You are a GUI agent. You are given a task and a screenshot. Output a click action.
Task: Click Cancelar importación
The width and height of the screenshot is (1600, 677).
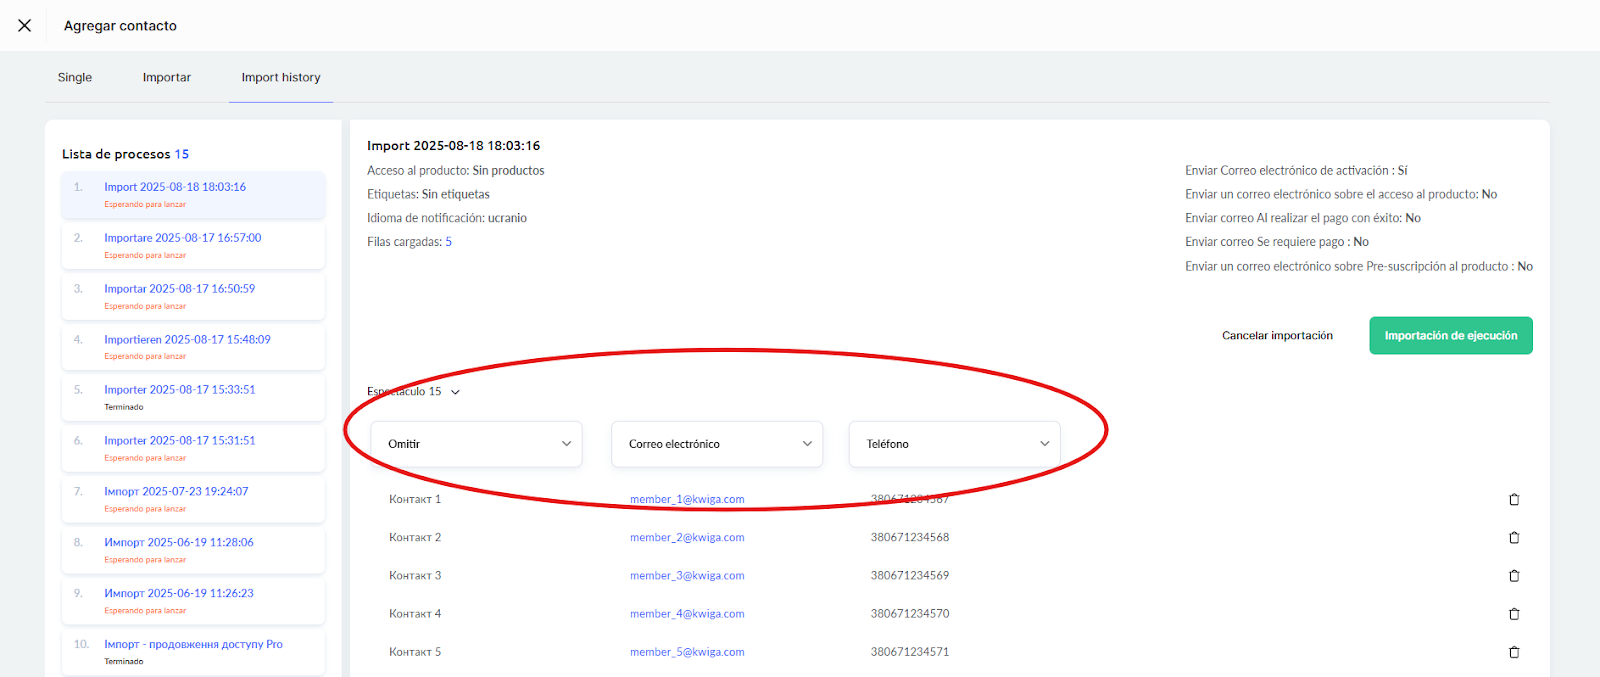click(x=1277, y=336)
